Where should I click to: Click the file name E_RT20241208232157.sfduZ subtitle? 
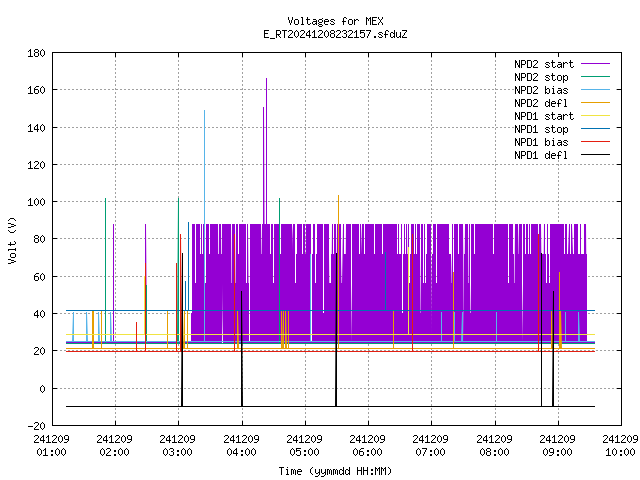[335, 34]
